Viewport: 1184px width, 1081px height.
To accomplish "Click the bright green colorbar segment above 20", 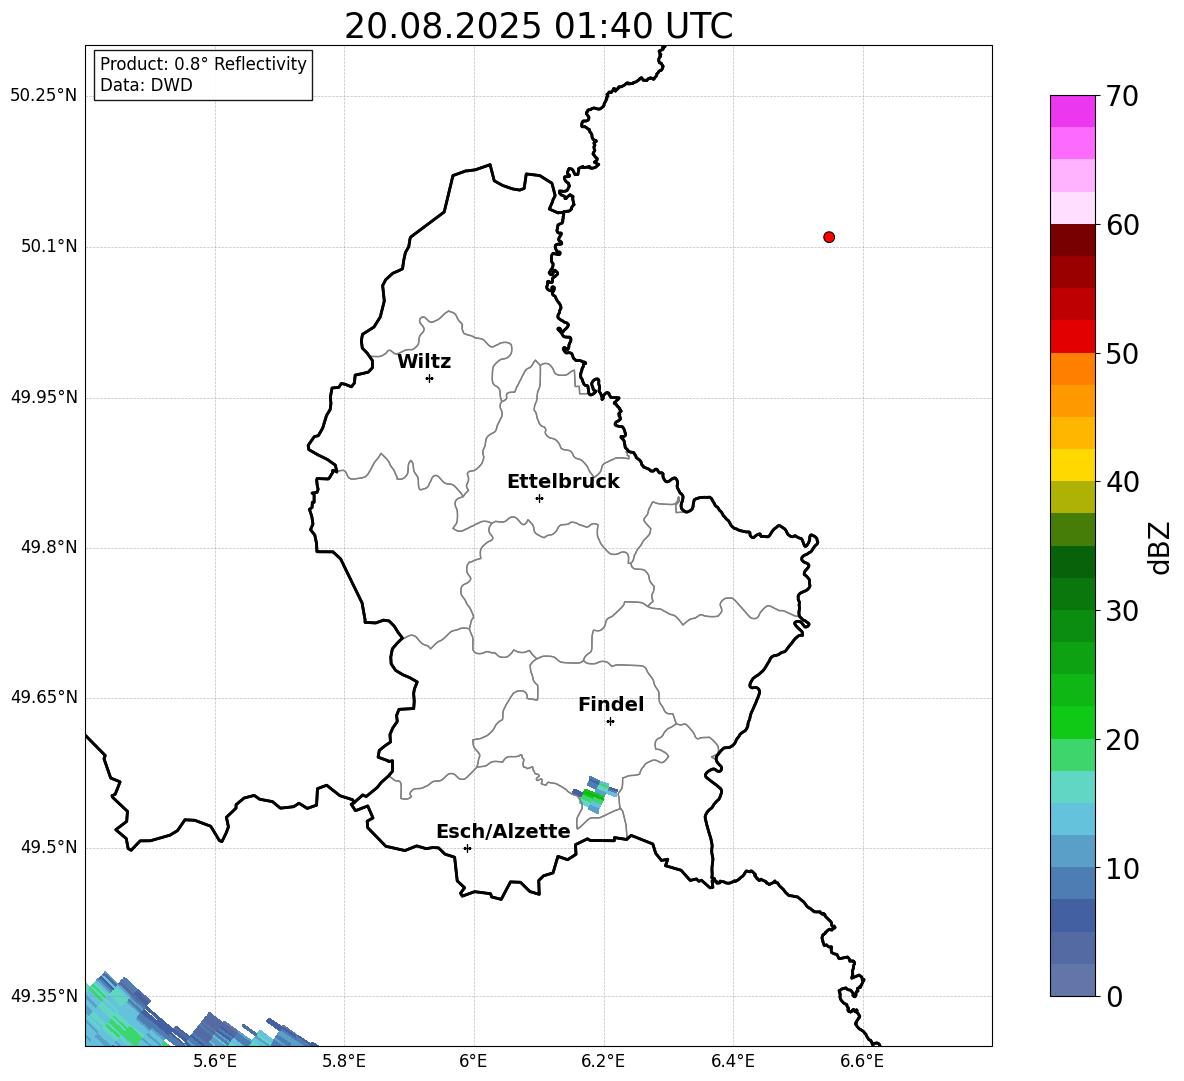I will tap(1072, 722).
